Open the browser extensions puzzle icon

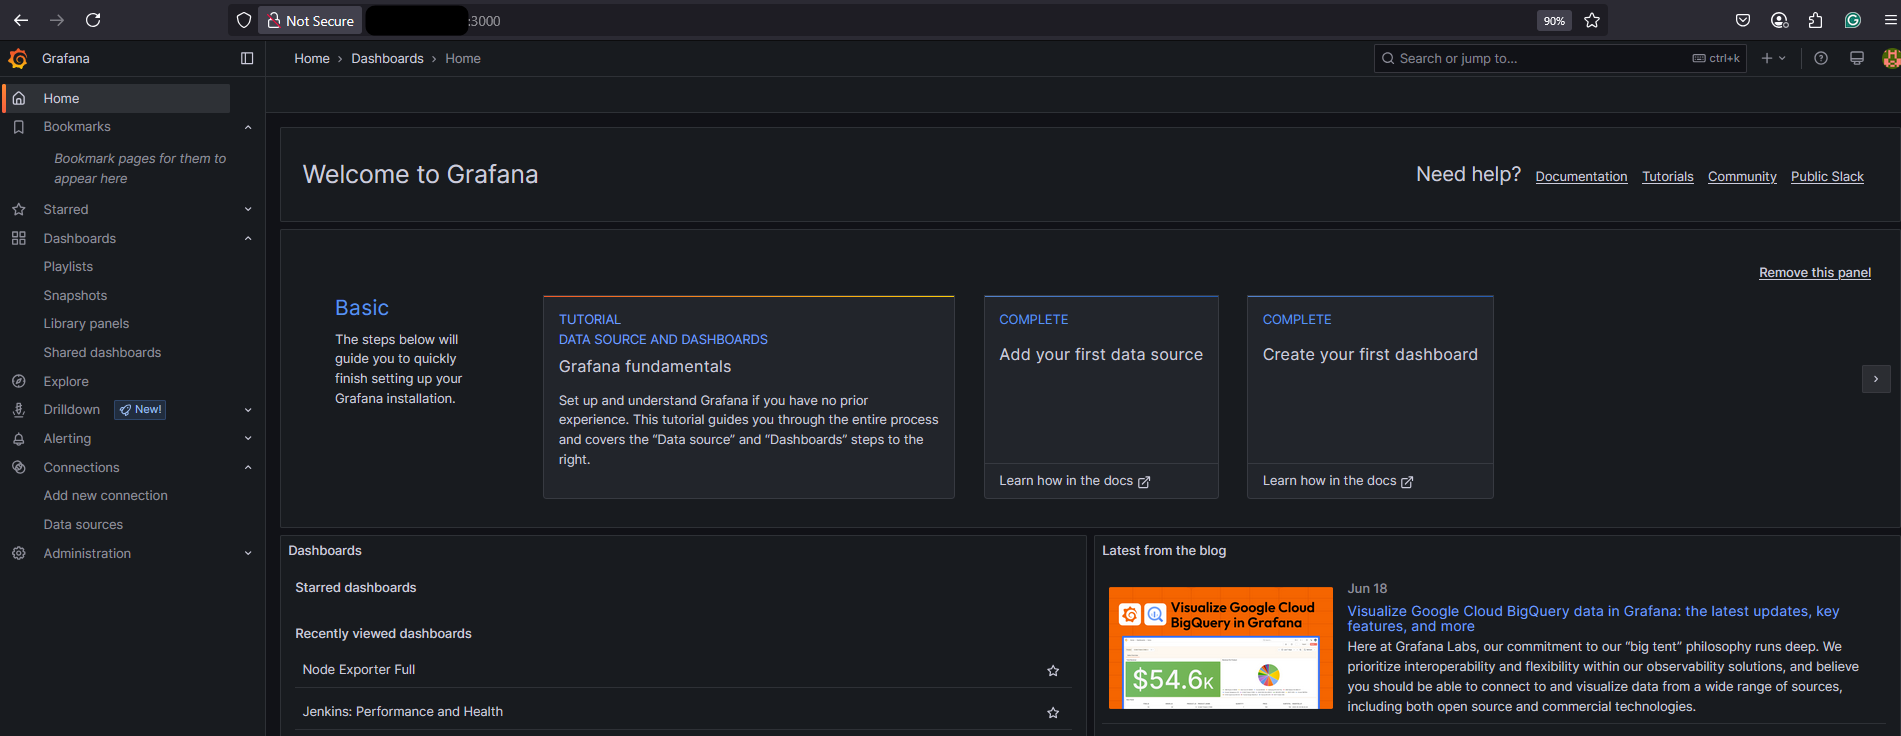1816,20
